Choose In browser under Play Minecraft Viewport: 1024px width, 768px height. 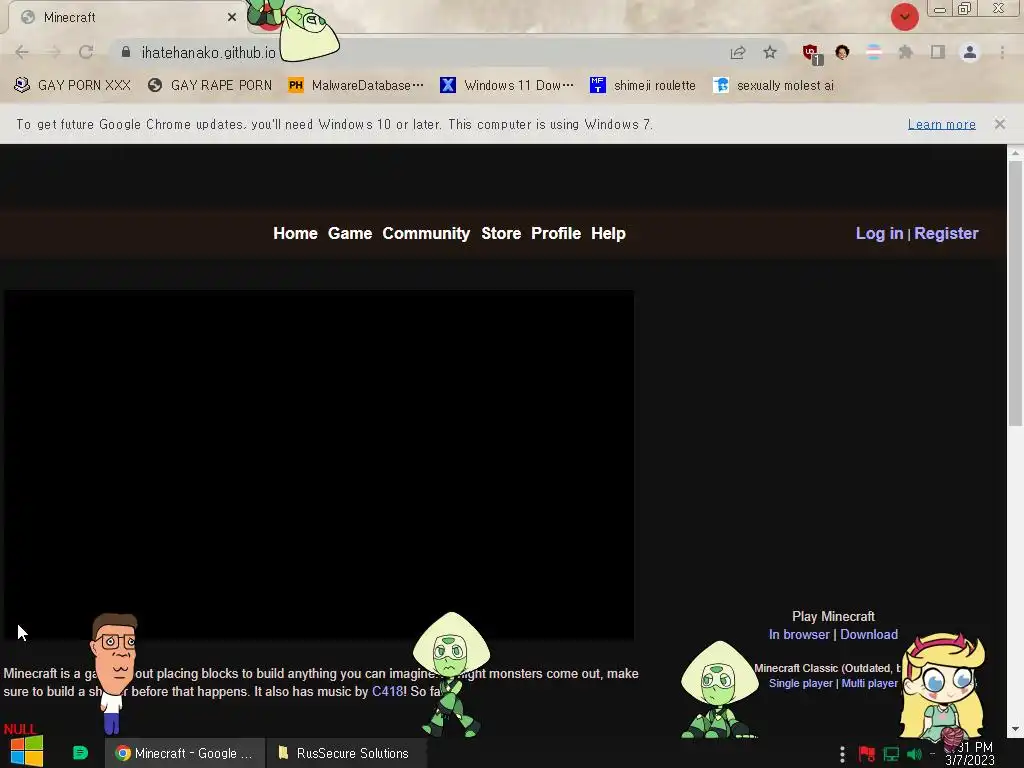point(799,634)
